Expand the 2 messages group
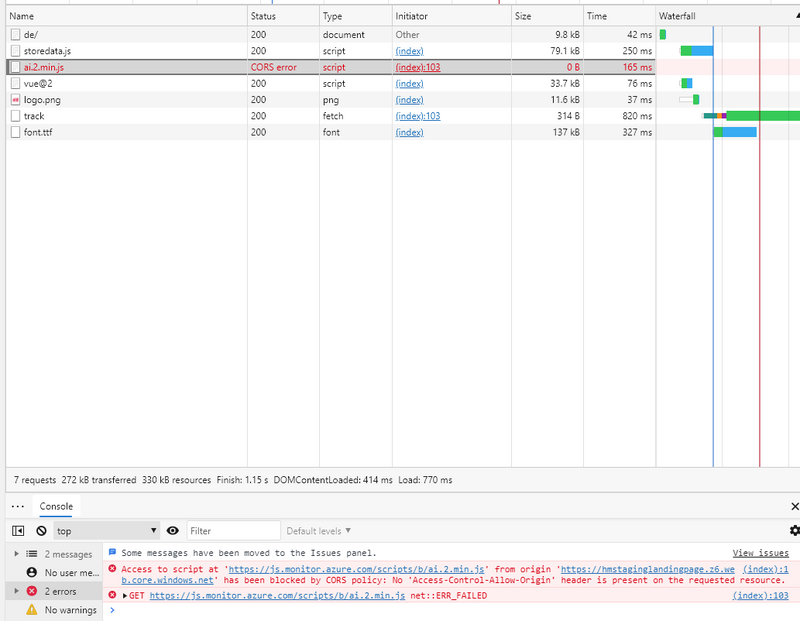Viewport: 800px width, 621px height. [16, 554]
